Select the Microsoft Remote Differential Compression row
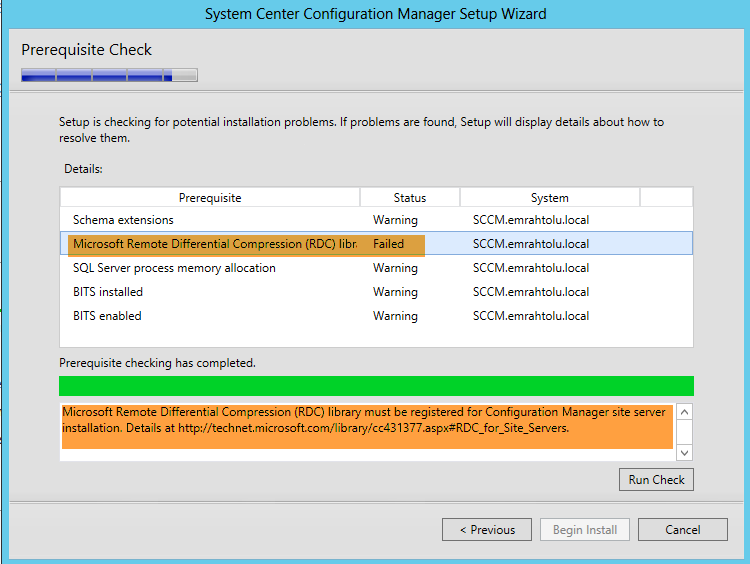750x564 pixels. 376,243
